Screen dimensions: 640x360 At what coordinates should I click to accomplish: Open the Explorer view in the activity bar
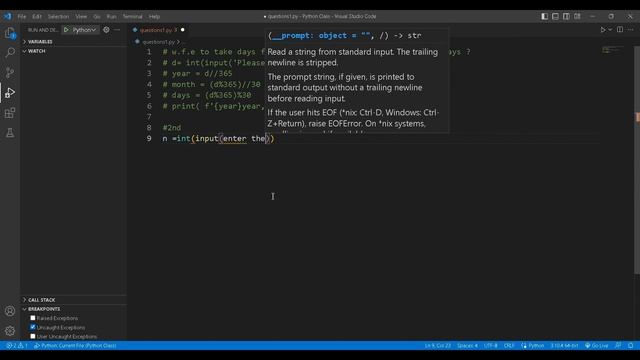pyautogui.click(x=10, y=33)
